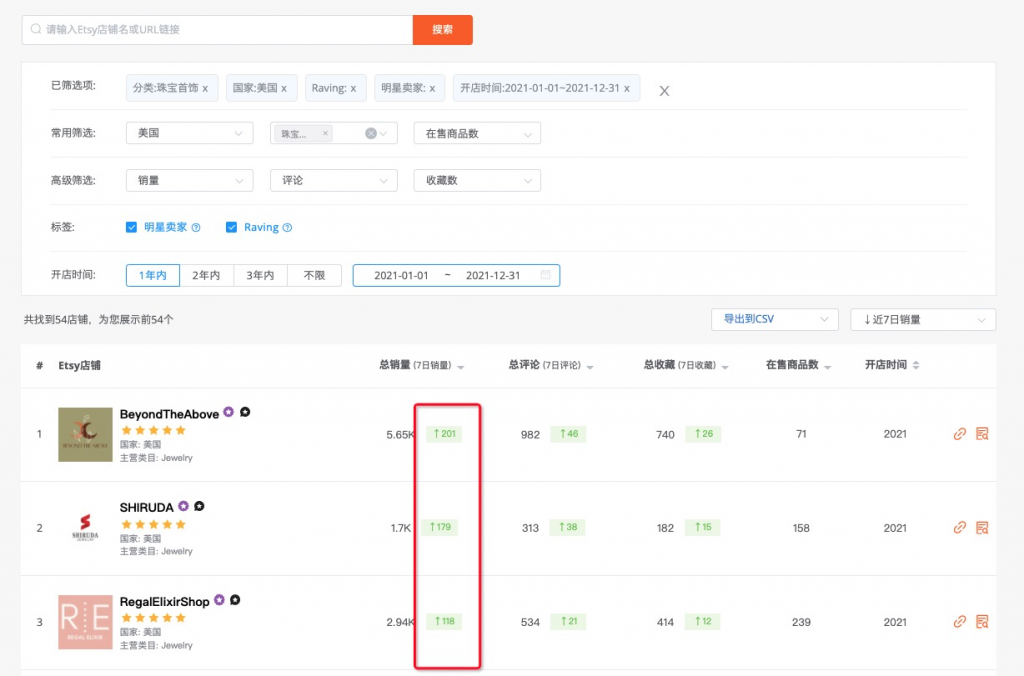
Task: Click the help icon next to Raving
Action: coord(287,228)
